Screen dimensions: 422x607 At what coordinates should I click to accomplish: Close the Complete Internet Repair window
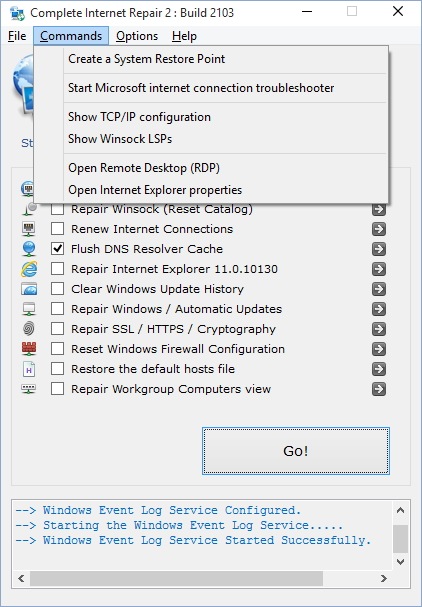pyautogui.click(x=398, y=12)
